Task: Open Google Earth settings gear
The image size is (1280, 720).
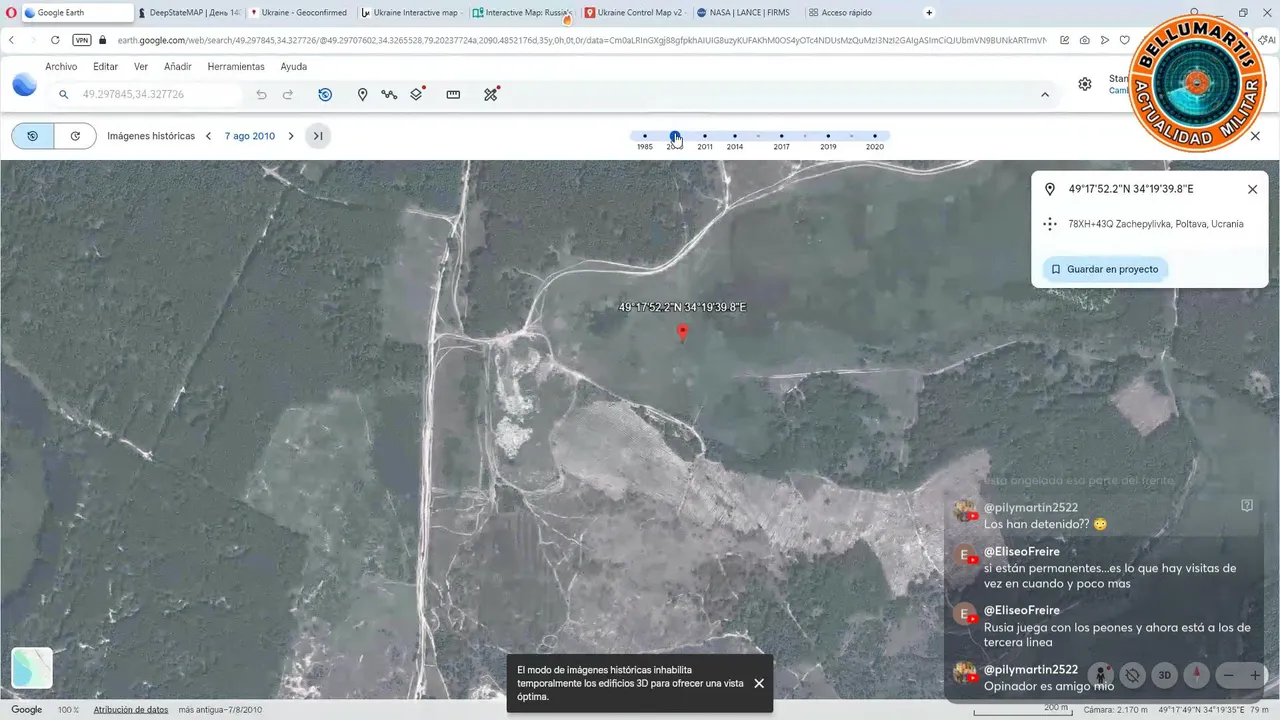Action: point(1085,84)
